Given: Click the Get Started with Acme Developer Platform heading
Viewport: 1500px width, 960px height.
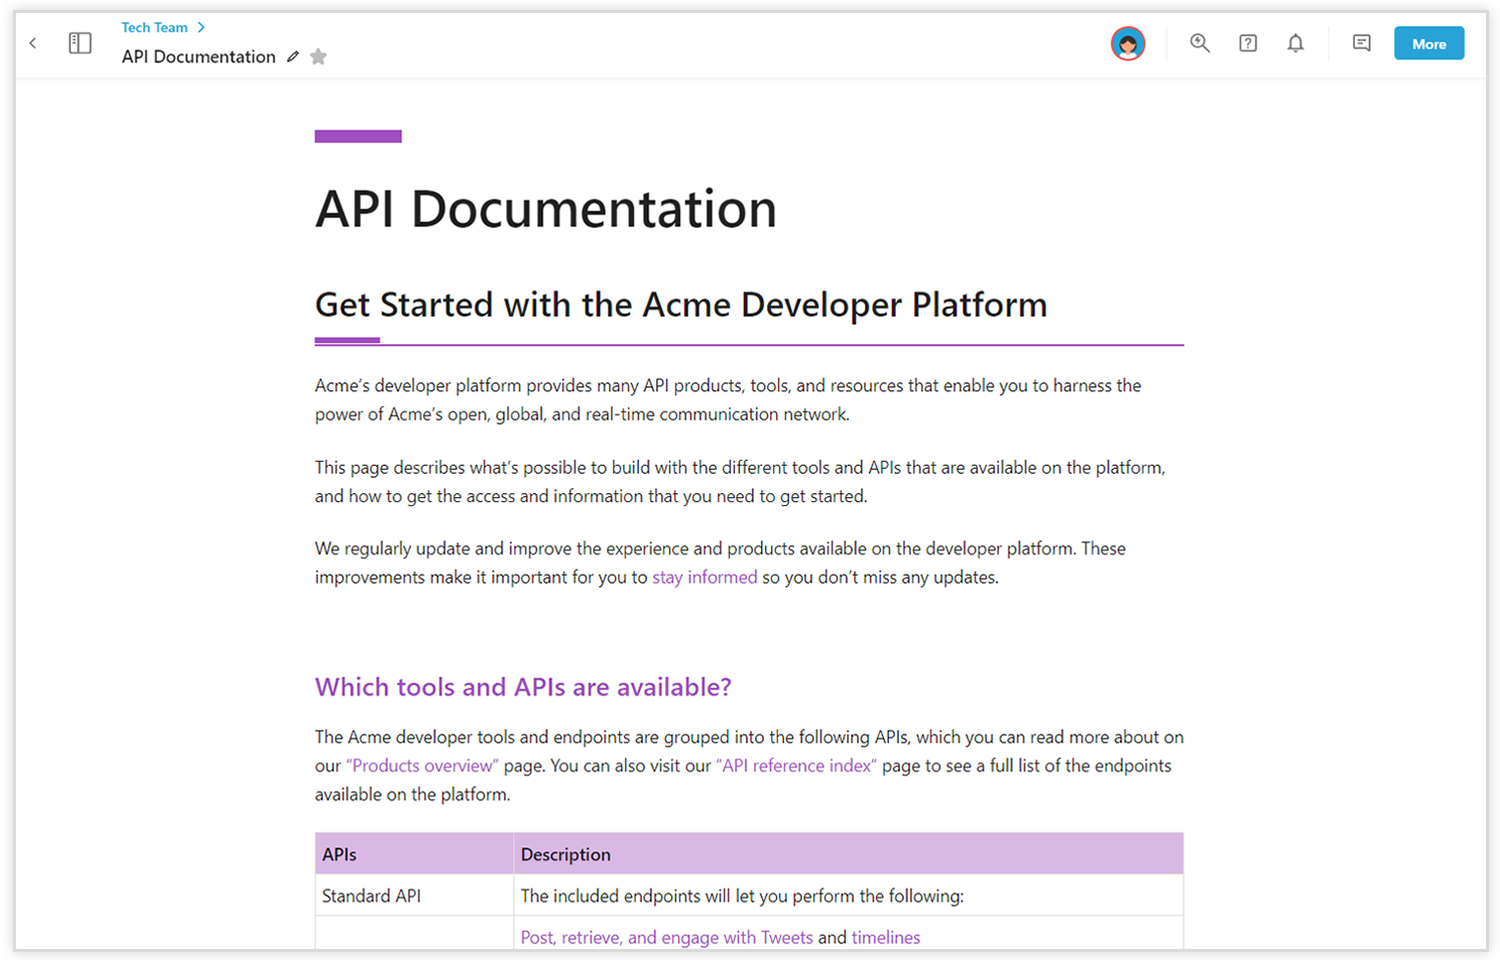Looking at the screenshot, I should [x=681, y=305].
